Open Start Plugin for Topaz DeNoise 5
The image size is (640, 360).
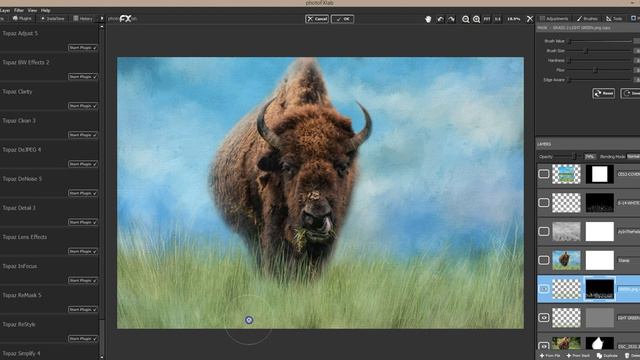(83, 193)
